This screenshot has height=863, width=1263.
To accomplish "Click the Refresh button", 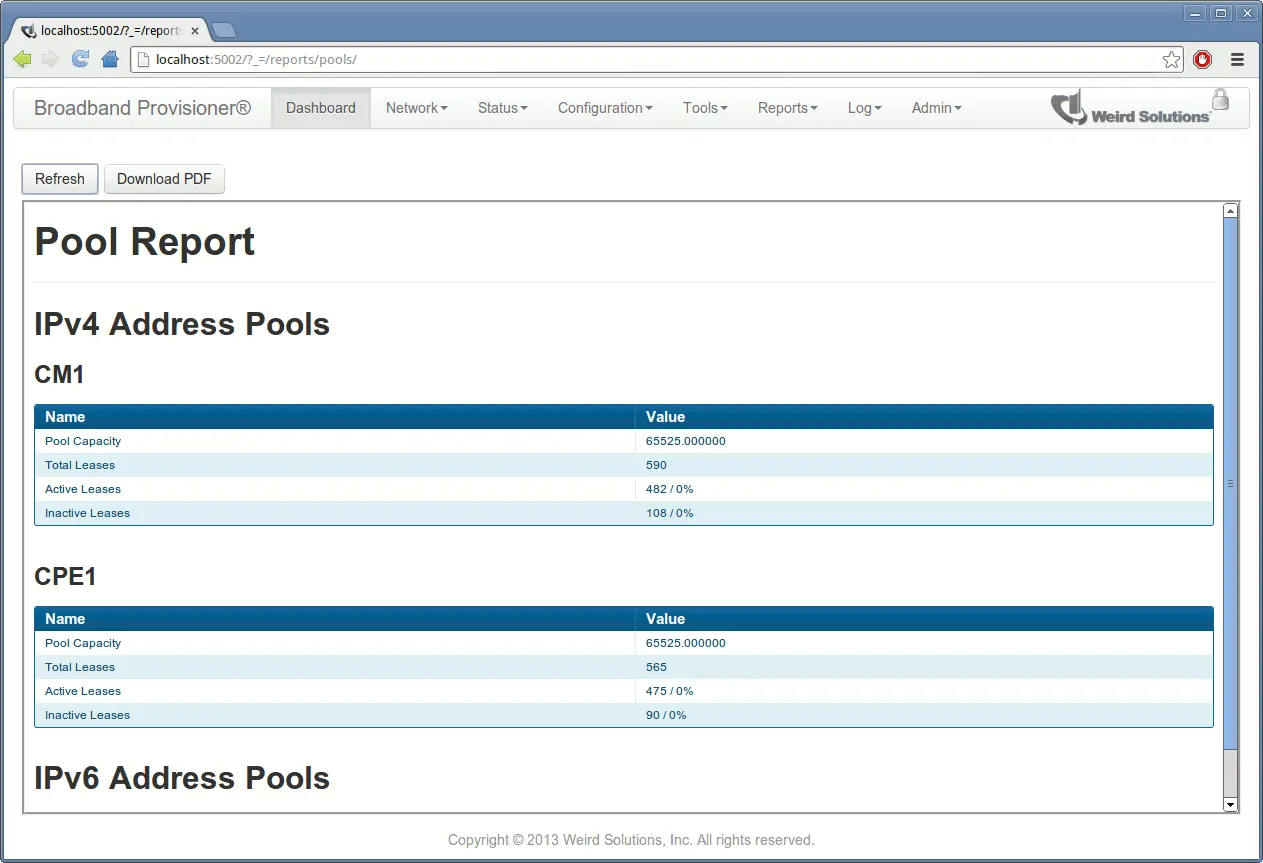I will [59, 179].
